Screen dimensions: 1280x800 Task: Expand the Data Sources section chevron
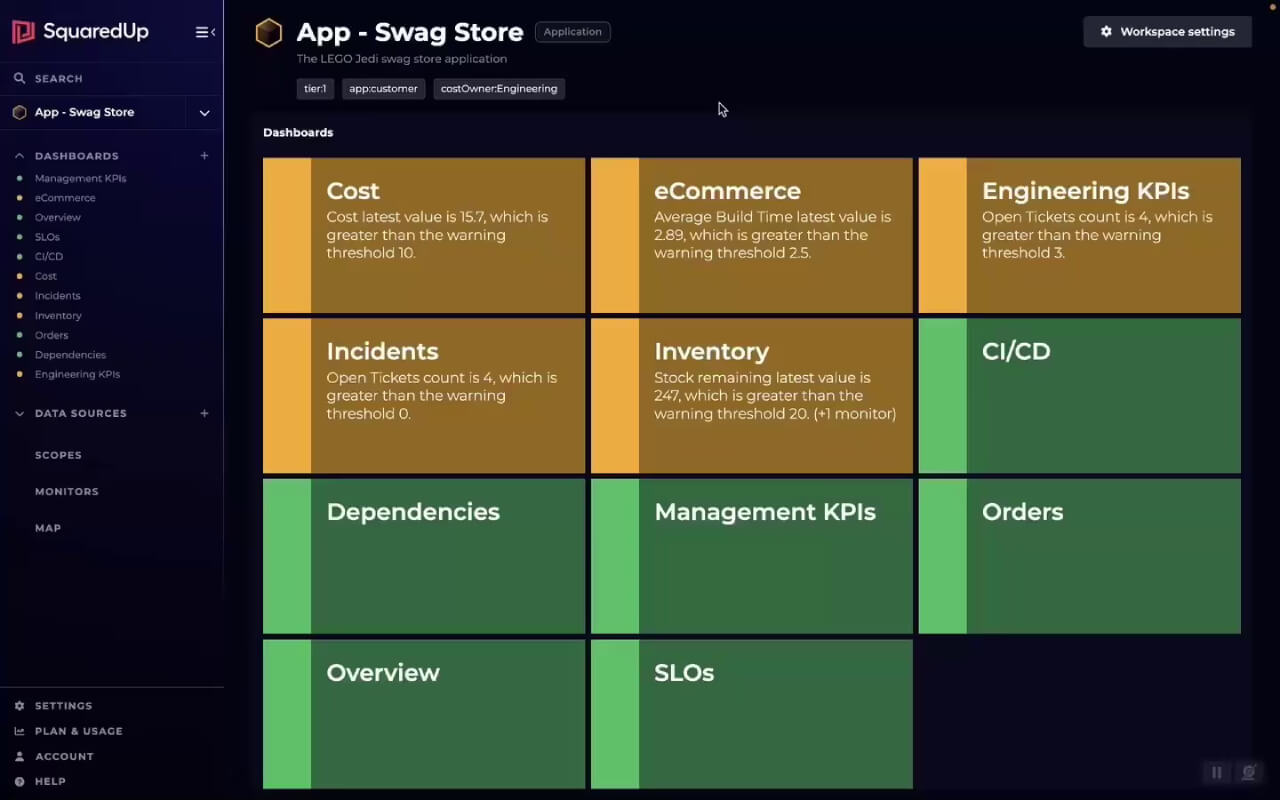coord(19,413)
